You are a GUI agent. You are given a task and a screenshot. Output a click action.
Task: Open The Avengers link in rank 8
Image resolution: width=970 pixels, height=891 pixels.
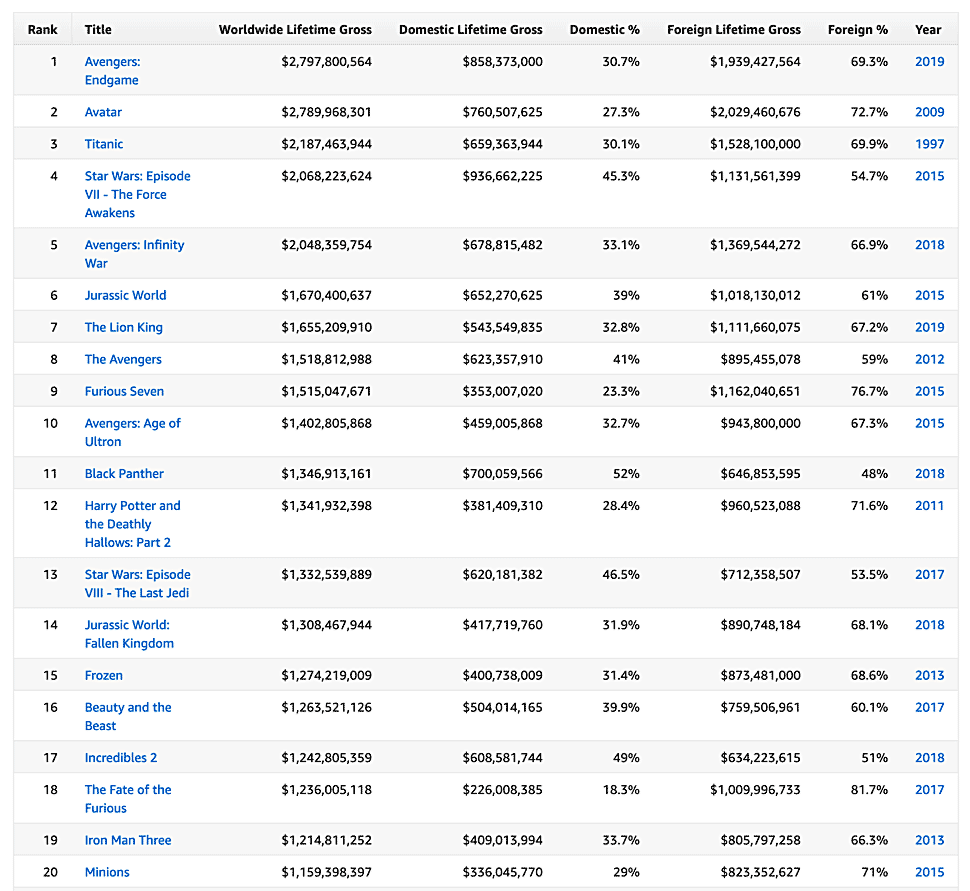(x=123, y=359)
